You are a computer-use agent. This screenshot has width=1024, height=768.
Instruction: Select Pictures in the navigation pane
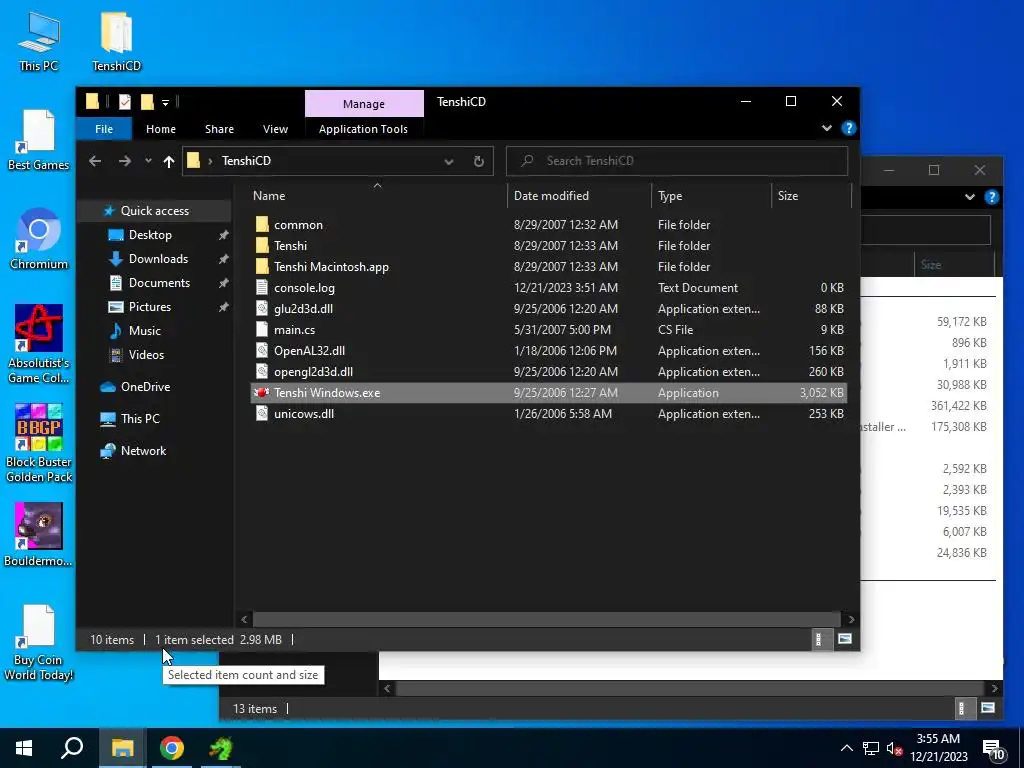[x=150, y=307]
